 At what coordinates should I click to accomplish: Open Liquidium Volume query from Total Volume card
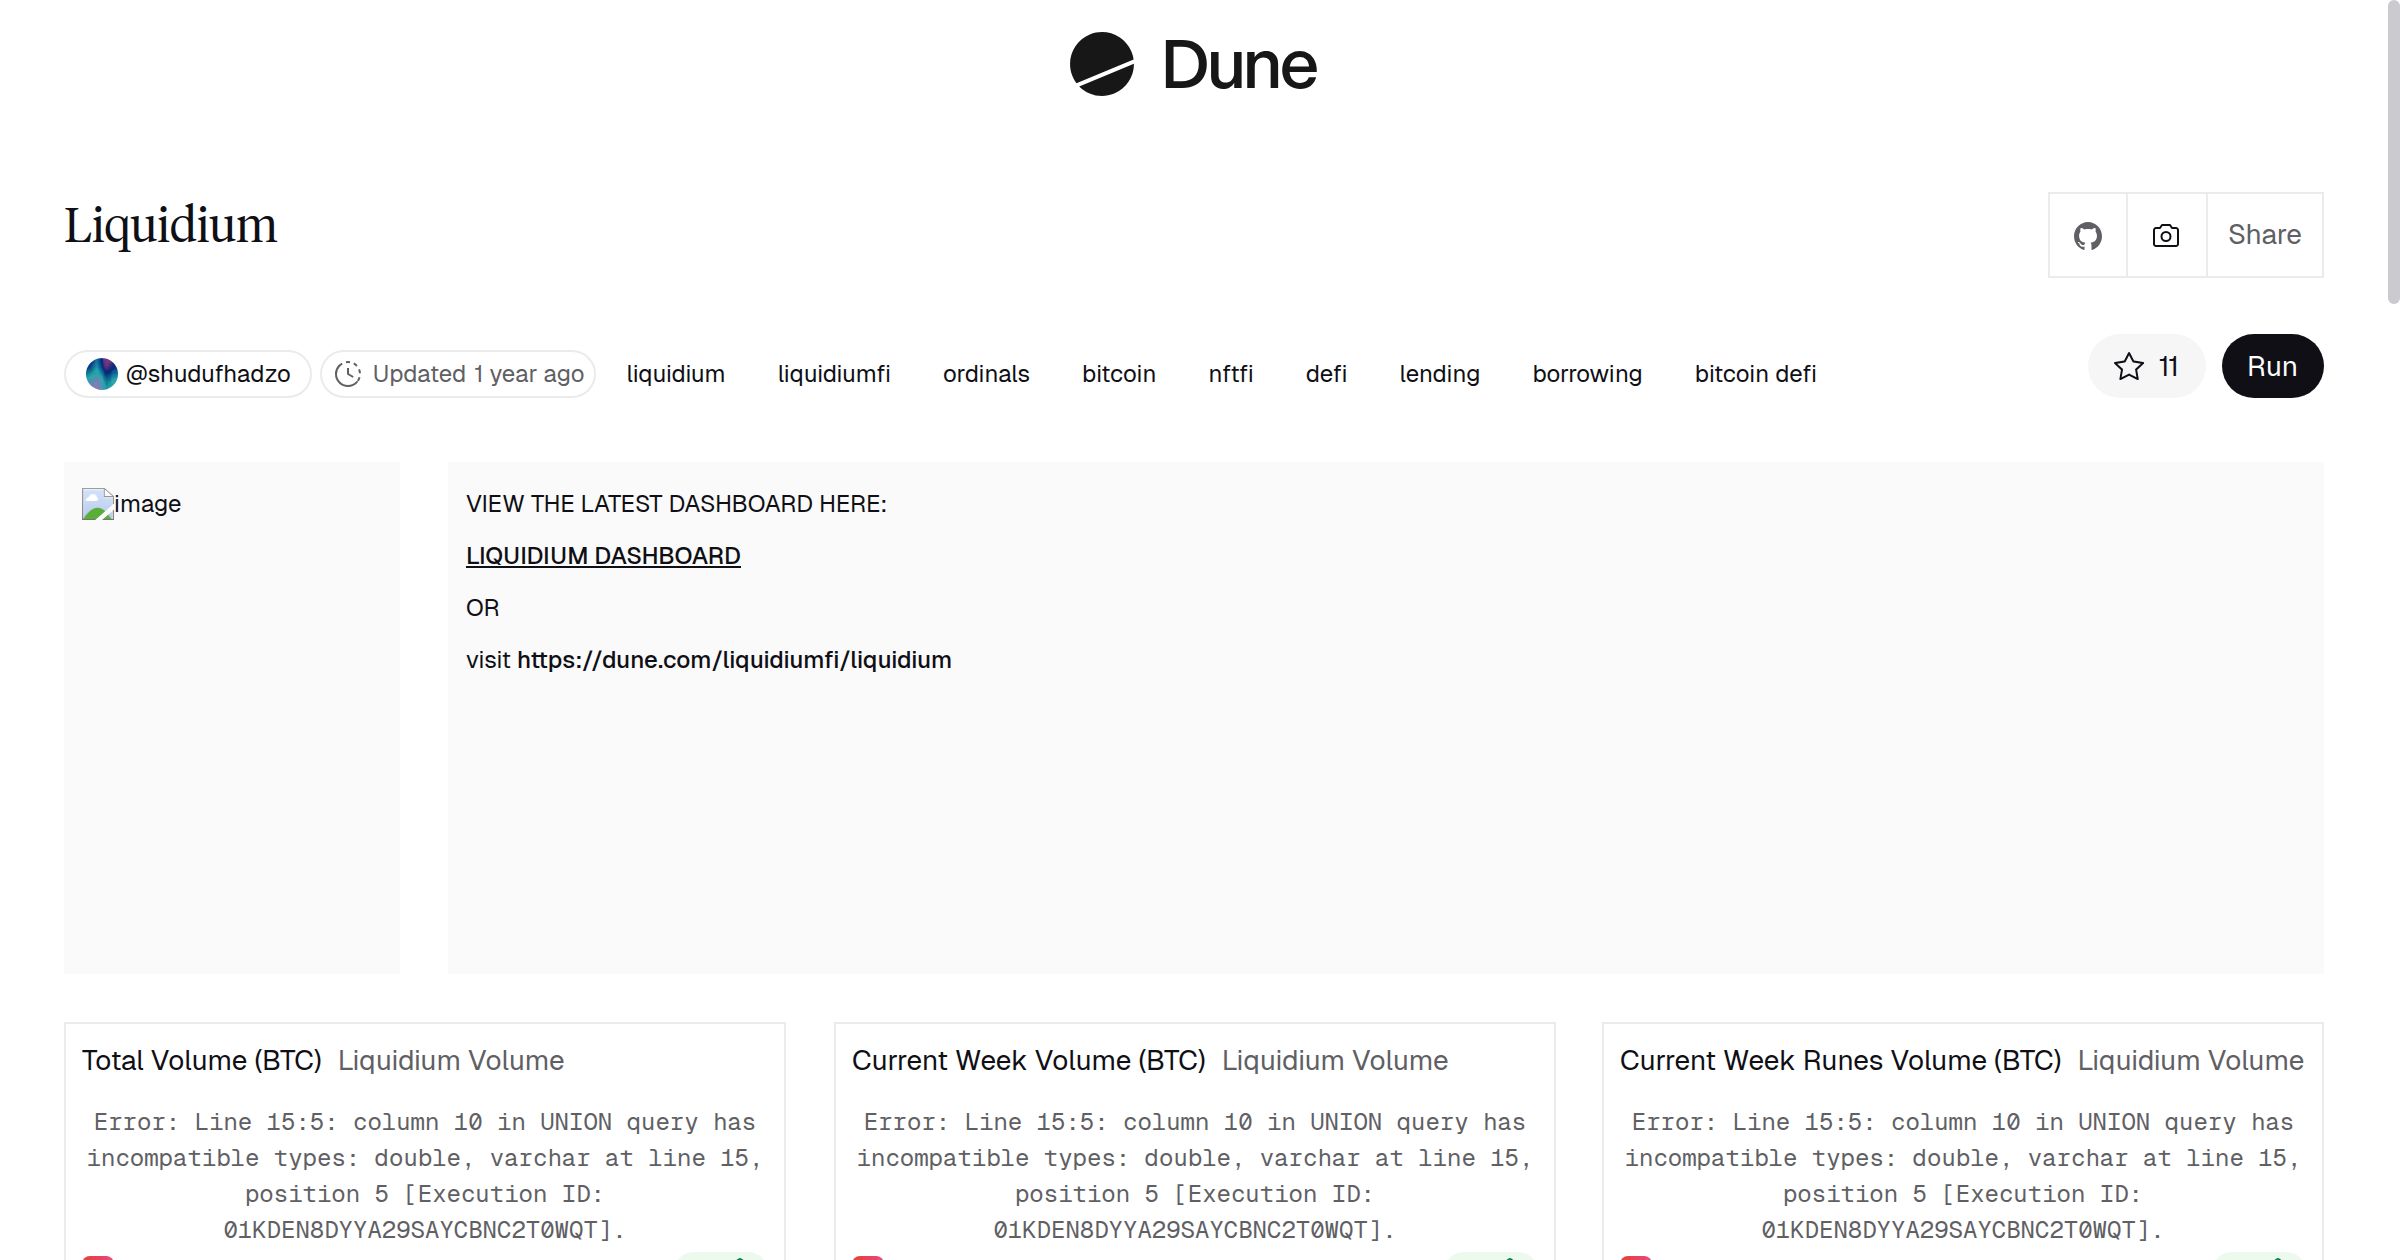[450, 1060]
